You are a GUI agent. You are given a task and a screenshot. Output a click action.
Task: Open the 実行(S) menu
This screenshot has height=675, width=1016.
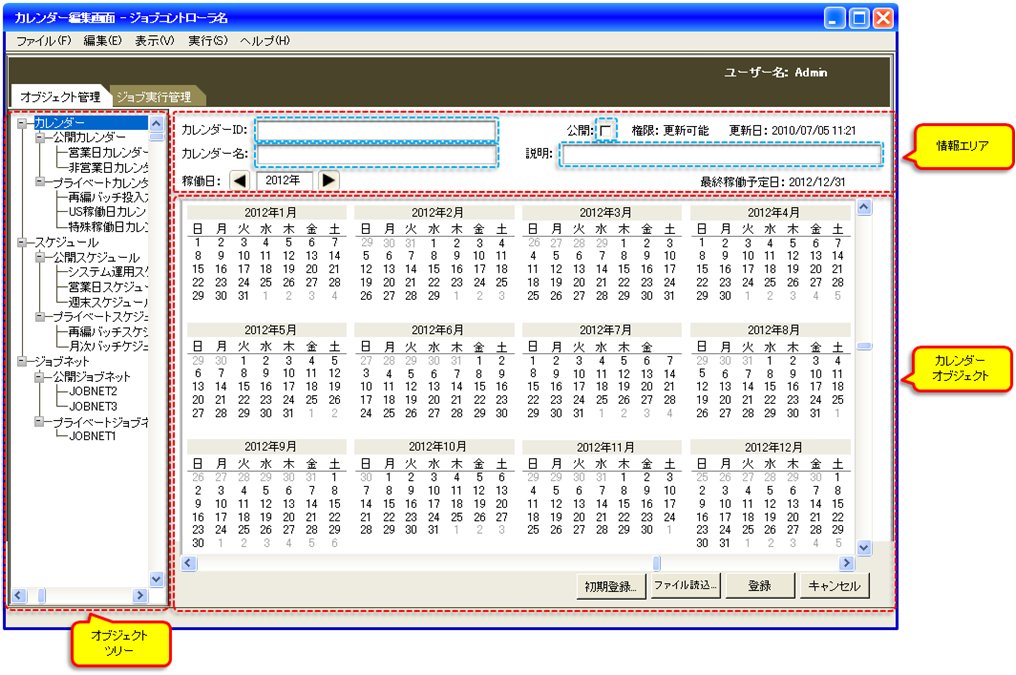(207, 41)
